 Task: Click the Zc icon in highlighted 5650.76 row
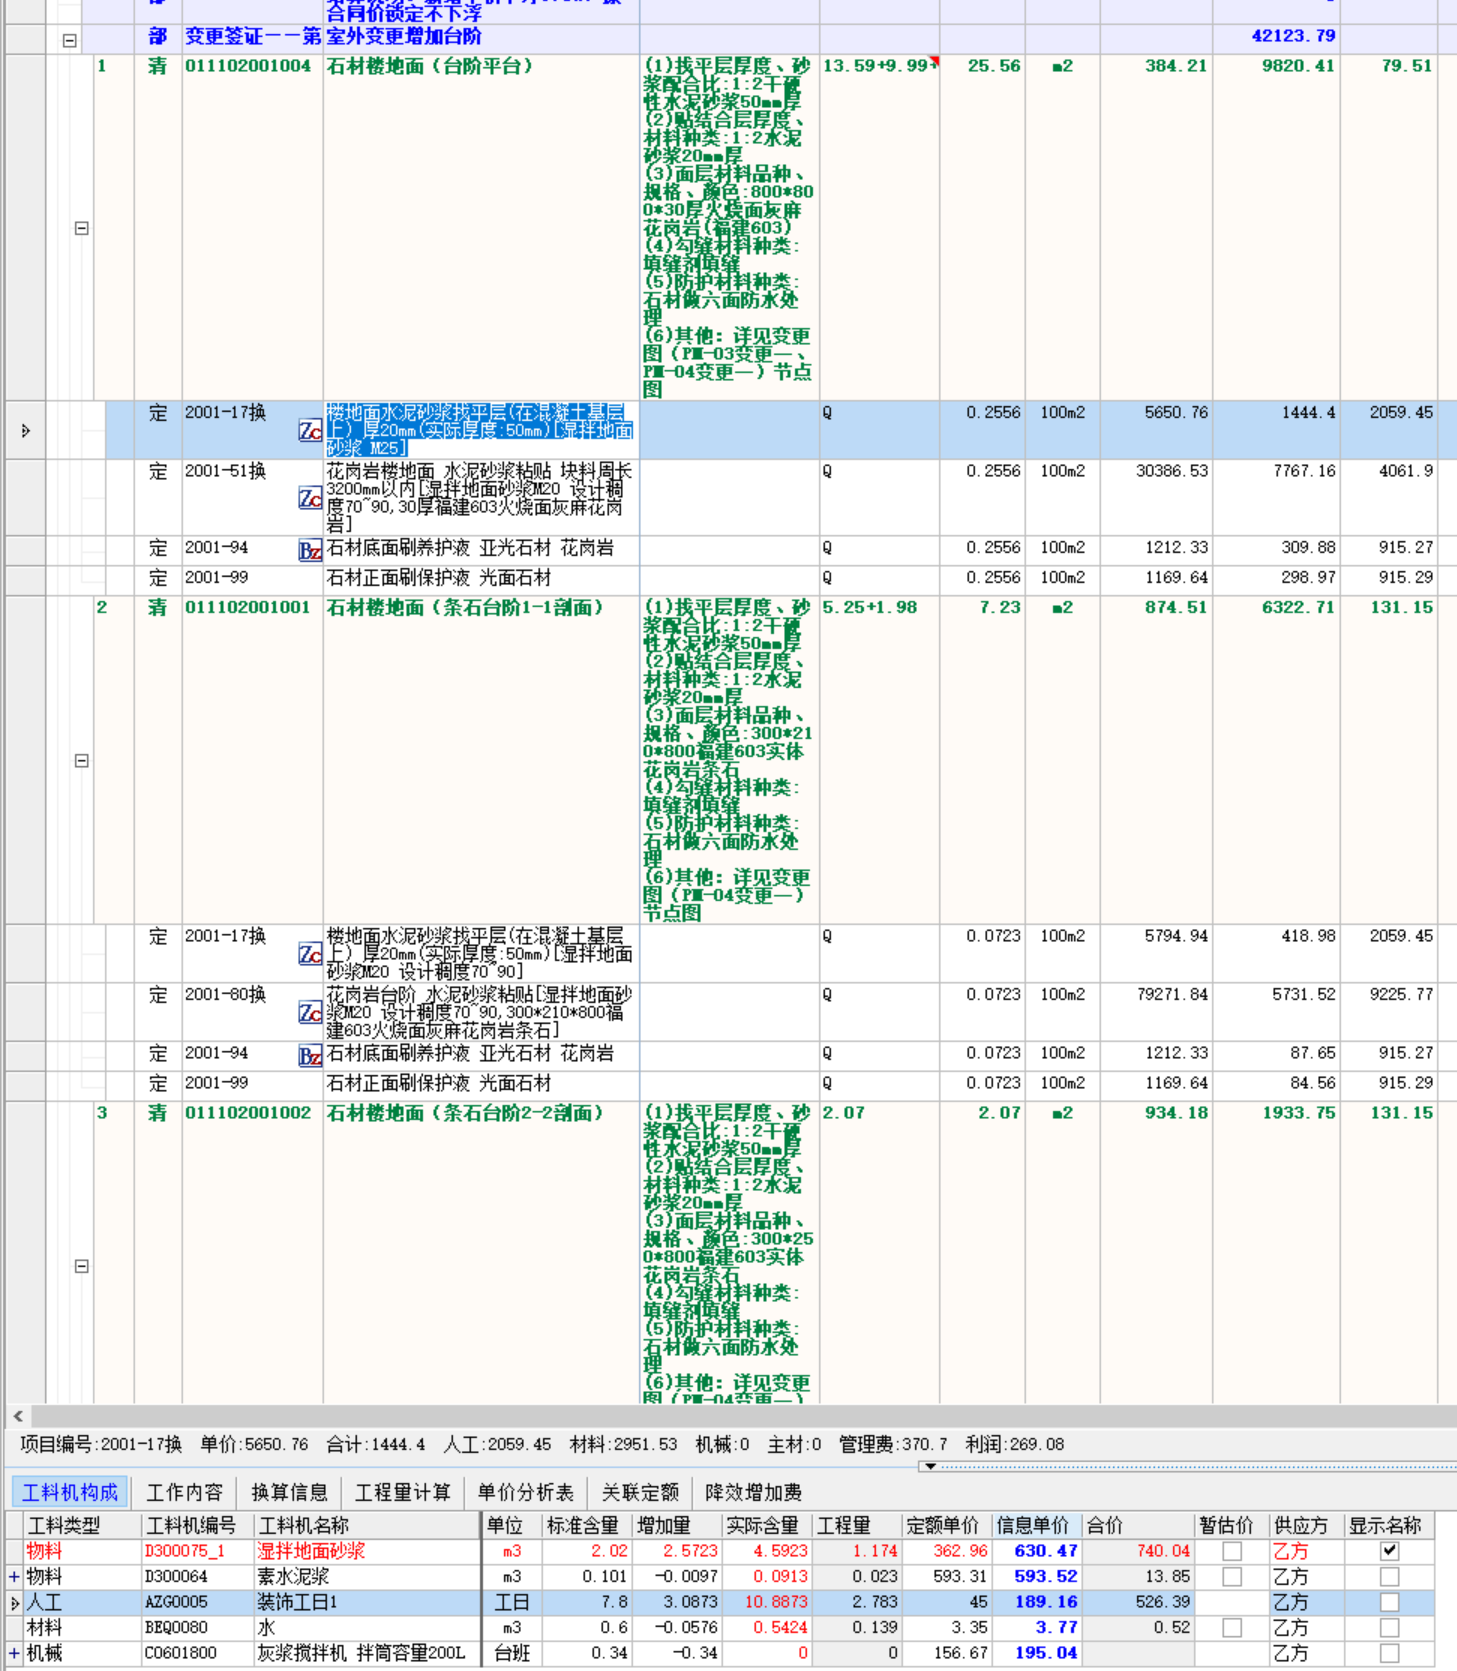click(310, 430)
